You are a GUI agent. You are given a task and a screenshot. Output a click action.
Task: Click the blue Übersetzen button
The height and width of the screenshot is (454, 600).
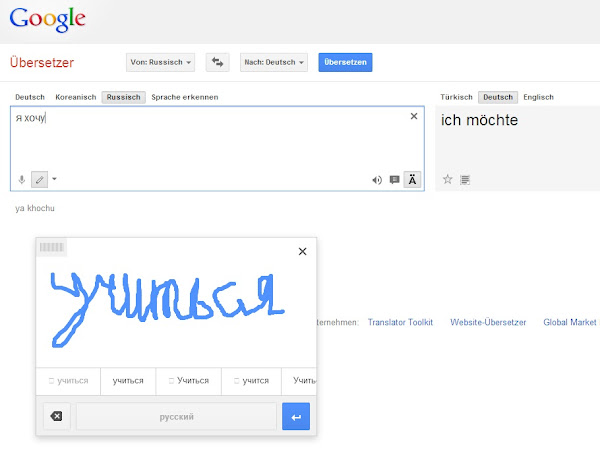(345, 62)
